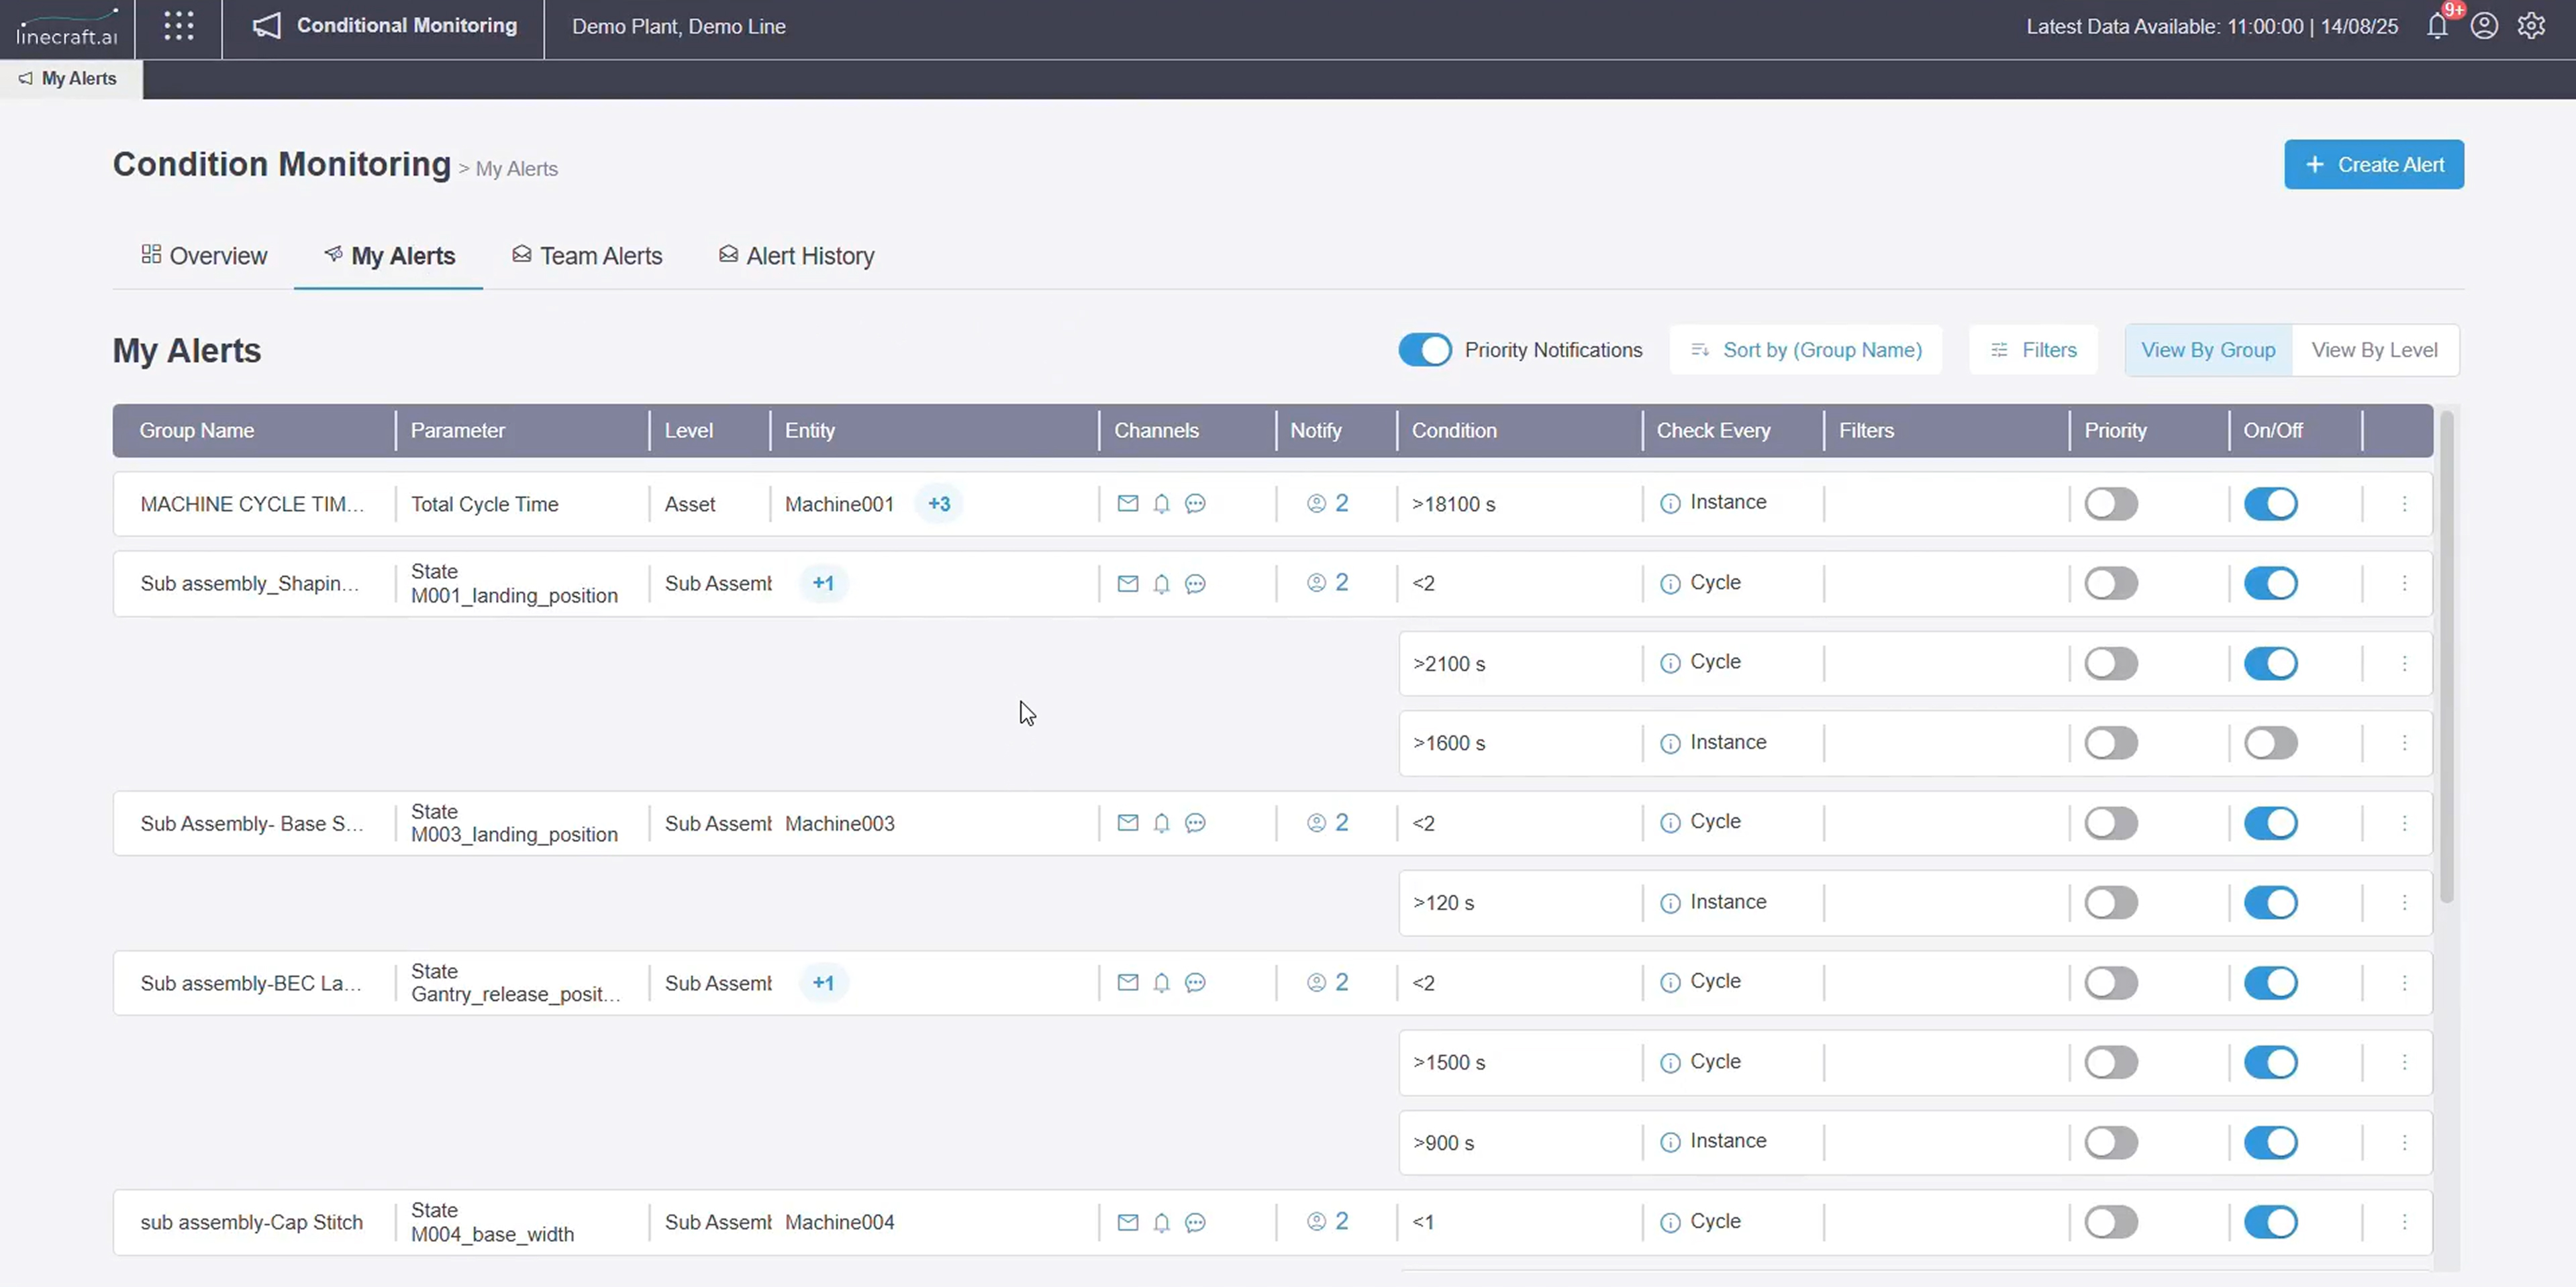The image size is (2576, 1287).
Task: Click info icon next to Instance for >18100 s
Action: 1670,503
